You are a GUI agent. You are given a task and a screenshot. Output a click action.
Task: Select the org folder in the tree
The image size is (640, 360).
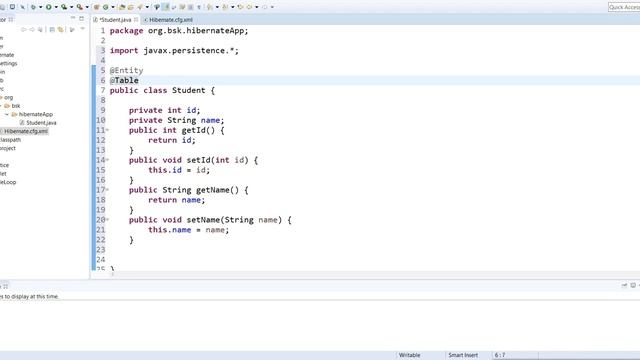tap(9, 97)
